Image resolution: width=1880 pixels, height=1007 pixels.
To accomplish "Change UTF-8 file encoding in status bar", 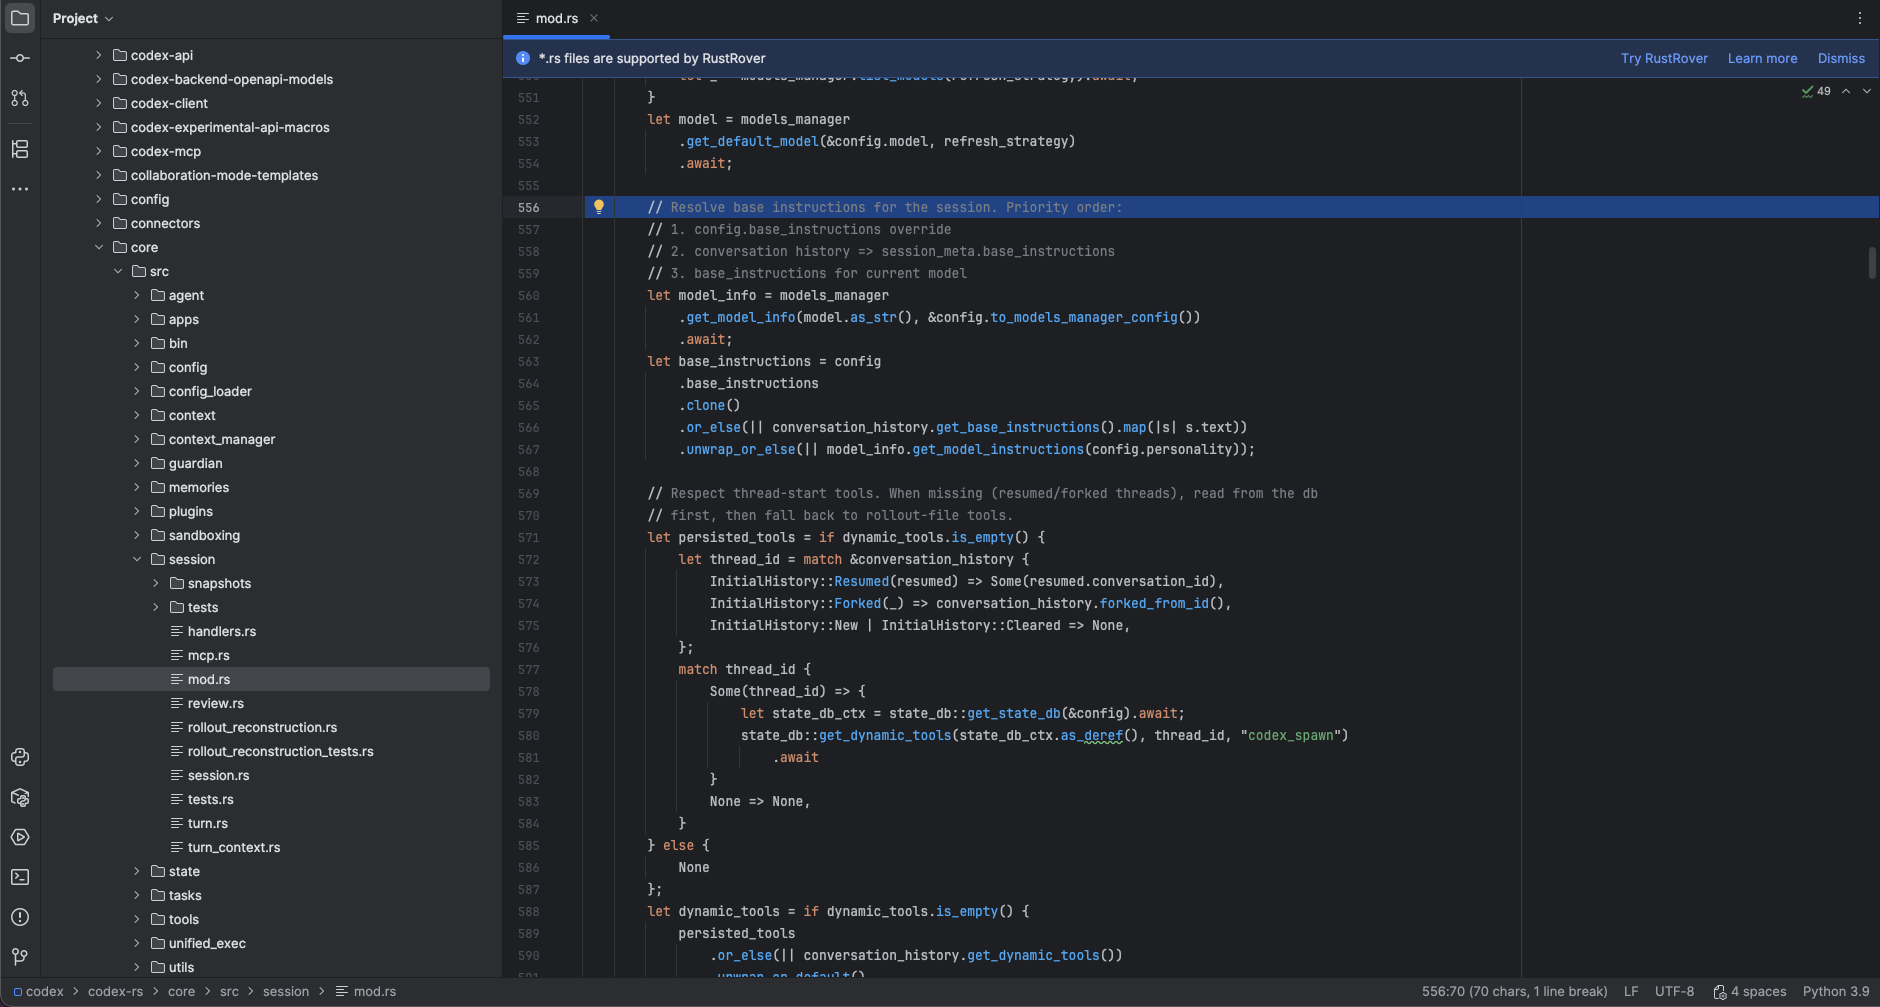I will pos(1674,992).
